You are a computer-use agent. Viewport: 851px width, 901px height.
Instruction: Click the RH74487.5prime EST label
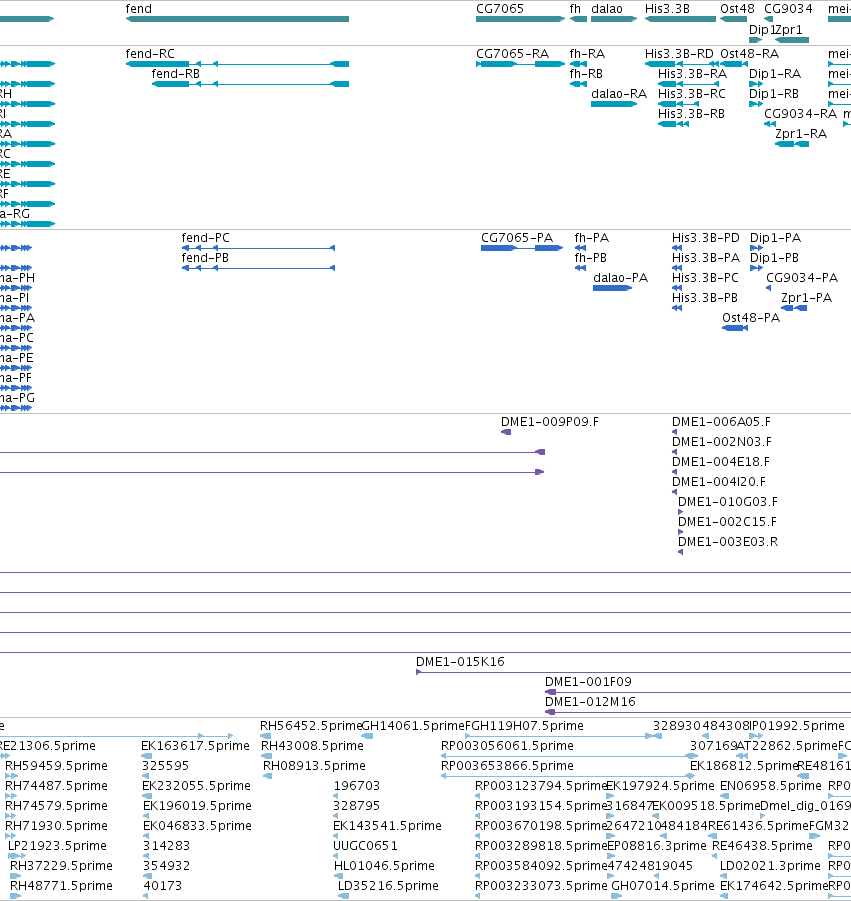pos(56,786)
